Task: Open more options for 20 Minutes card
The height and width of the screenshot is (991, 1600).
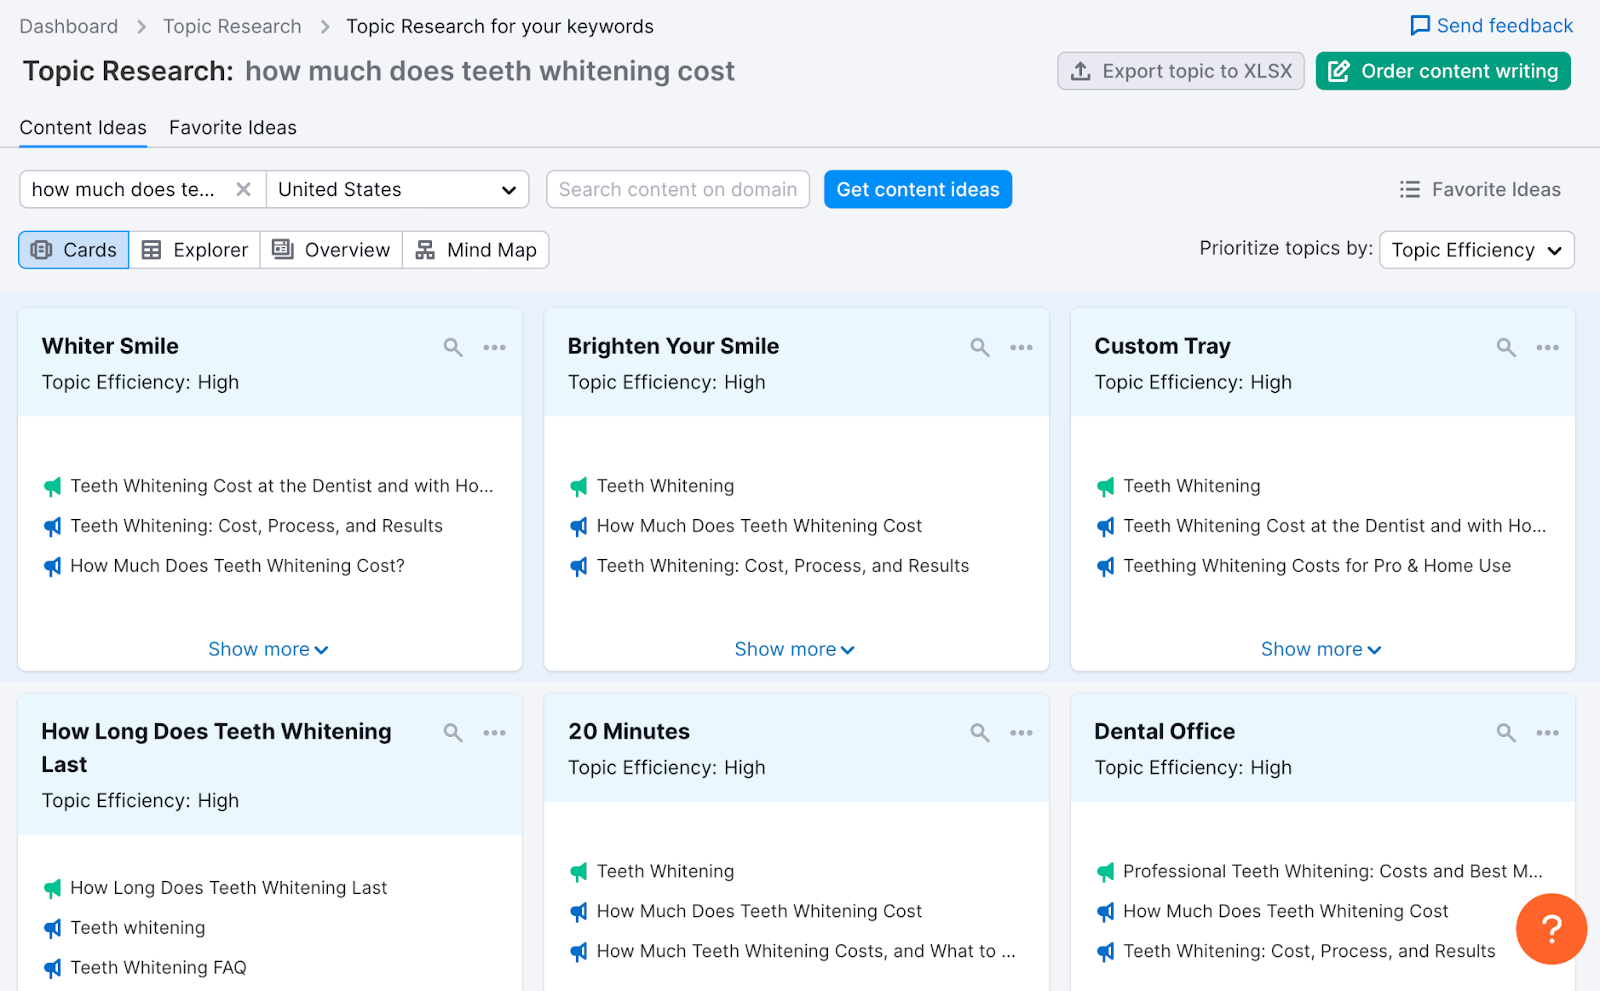Action: pyautogui.click(x=1021, y=733)
